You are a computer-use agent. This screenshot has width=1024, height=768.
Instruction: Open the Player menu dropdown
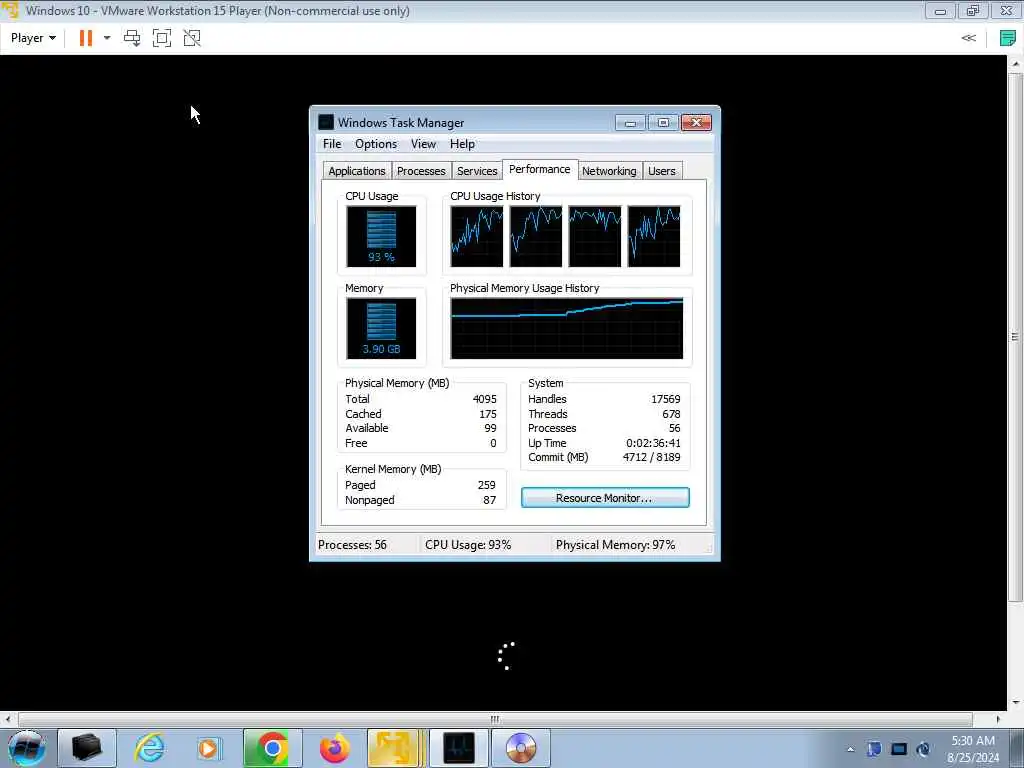(33, 38)
